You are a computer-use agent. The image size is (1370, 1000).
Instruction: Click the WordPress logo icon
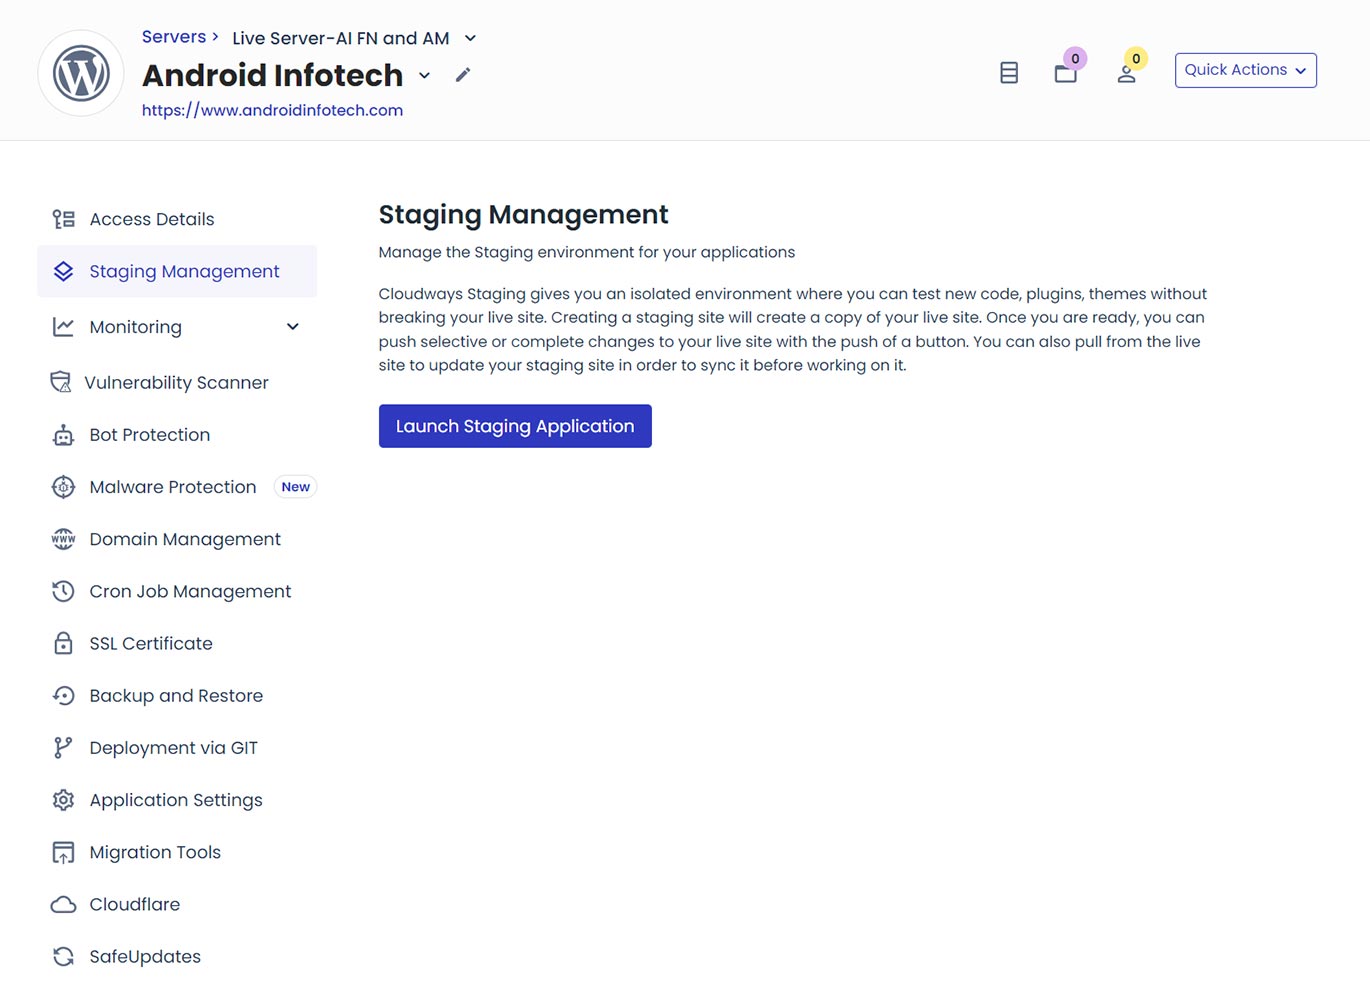pyautogui.click(x=81, y=73)
